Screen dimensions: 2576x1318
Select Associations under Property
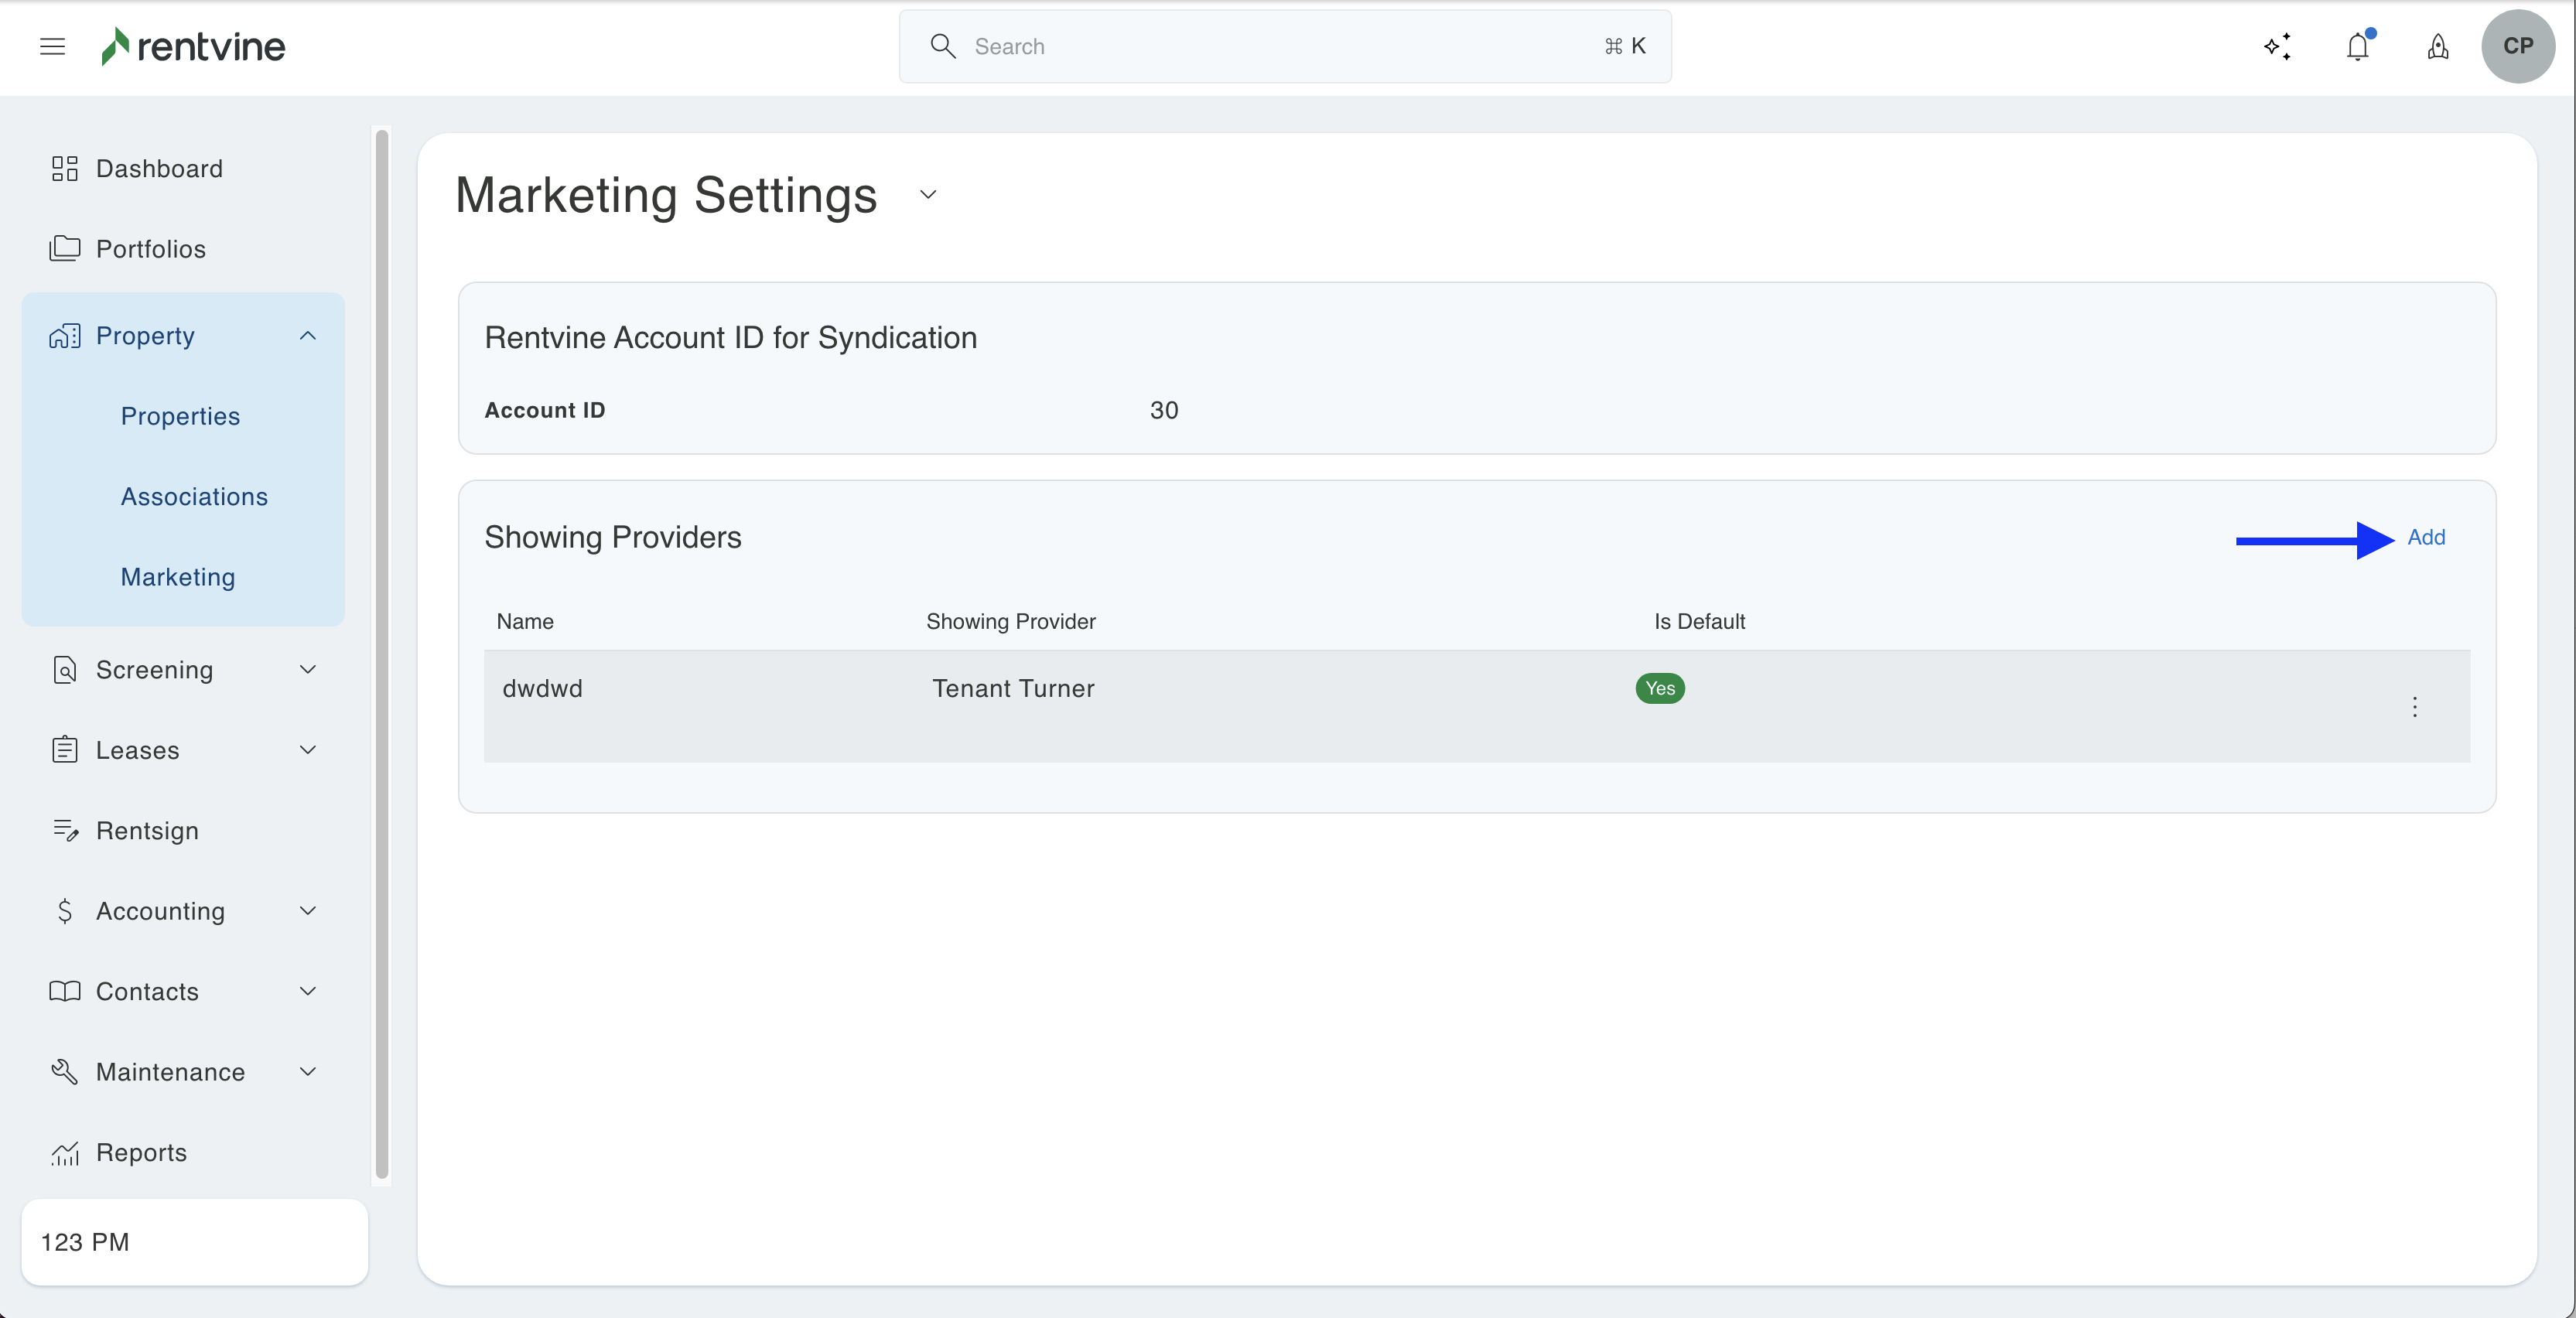(x=194, y=496)
